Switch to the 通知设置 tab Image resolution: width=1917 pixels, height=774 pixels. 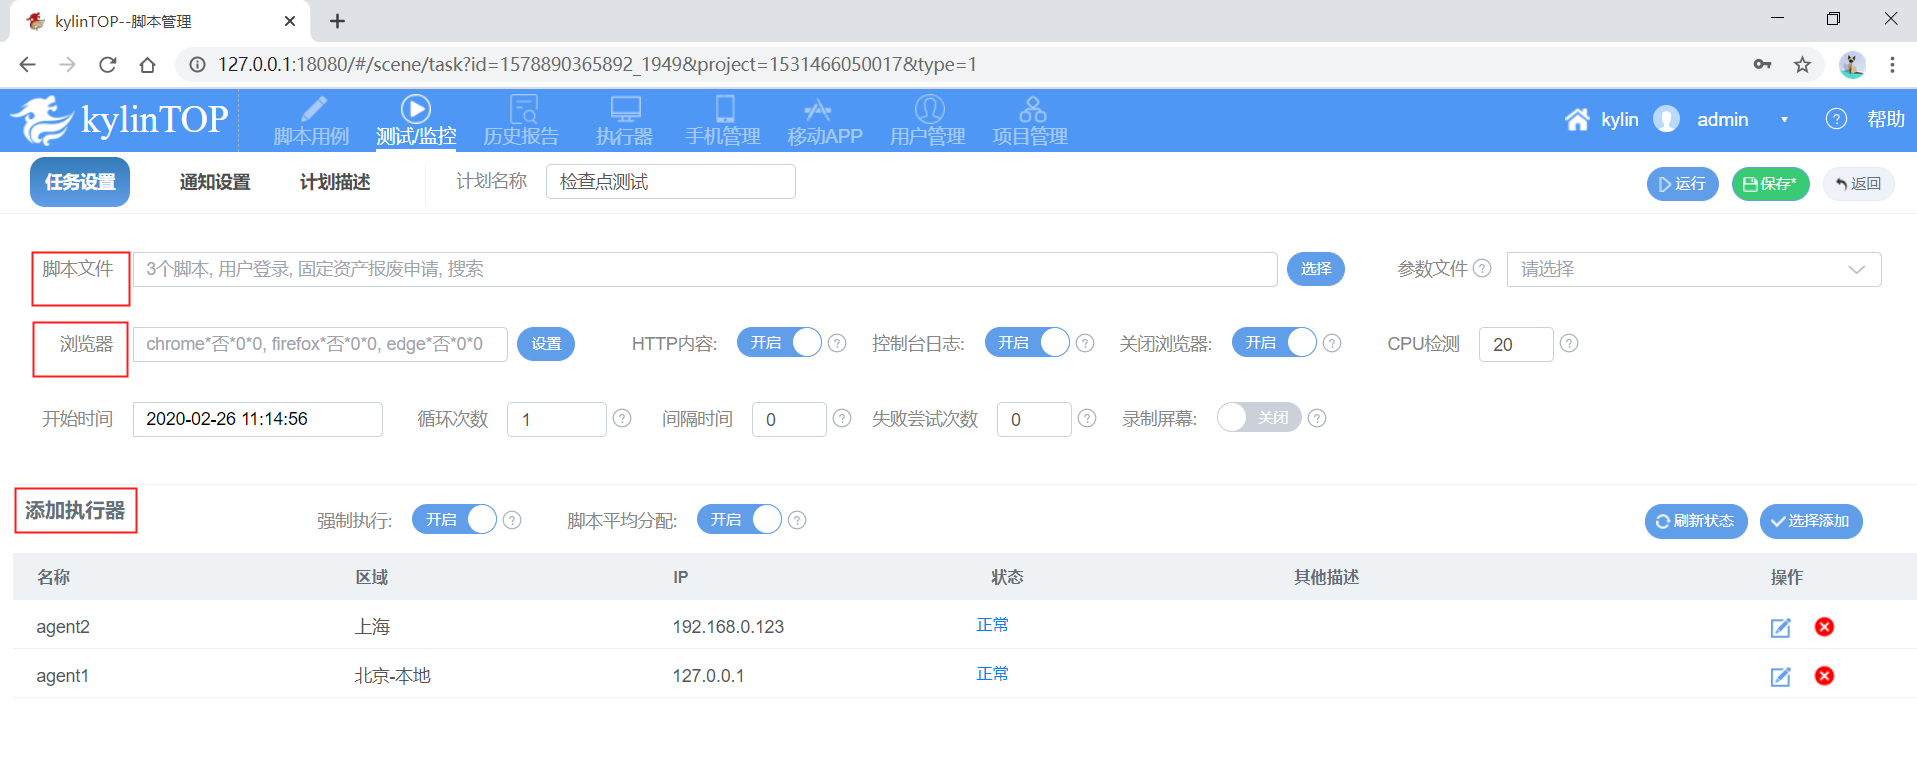pyautogui.click(x=215, y=182)
